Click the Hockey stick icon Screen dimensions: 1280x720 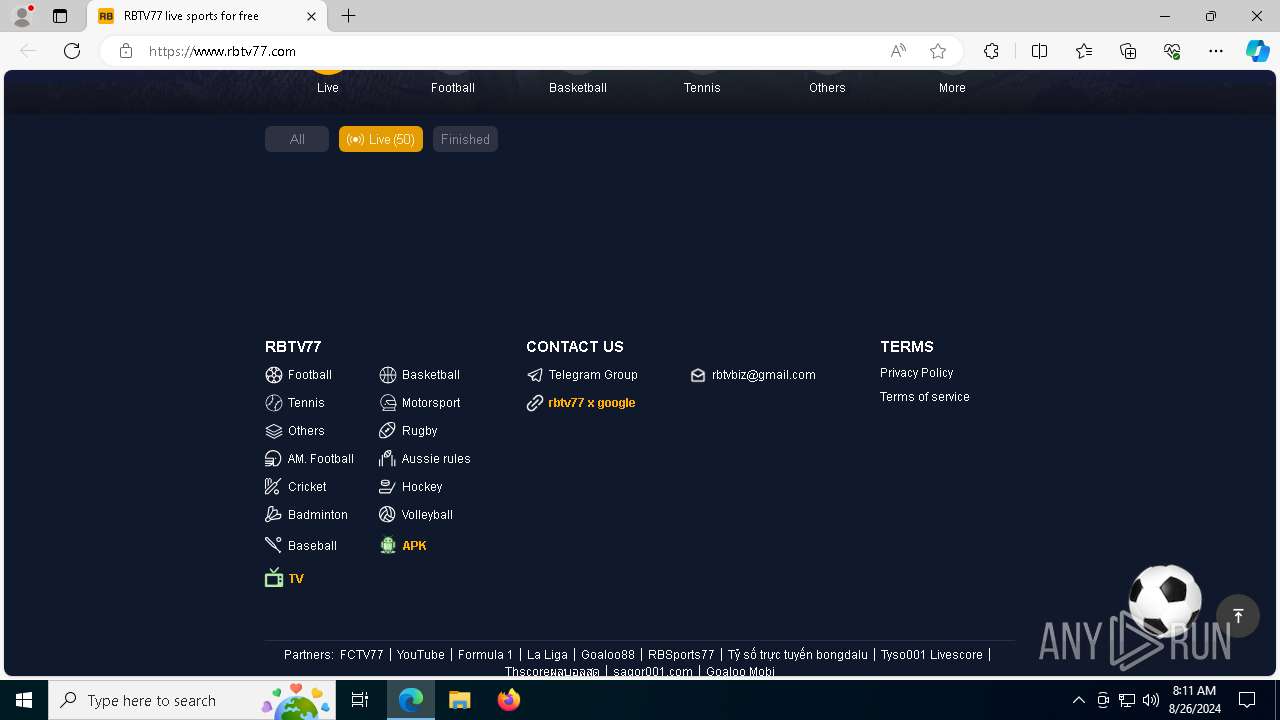[388, 487]
